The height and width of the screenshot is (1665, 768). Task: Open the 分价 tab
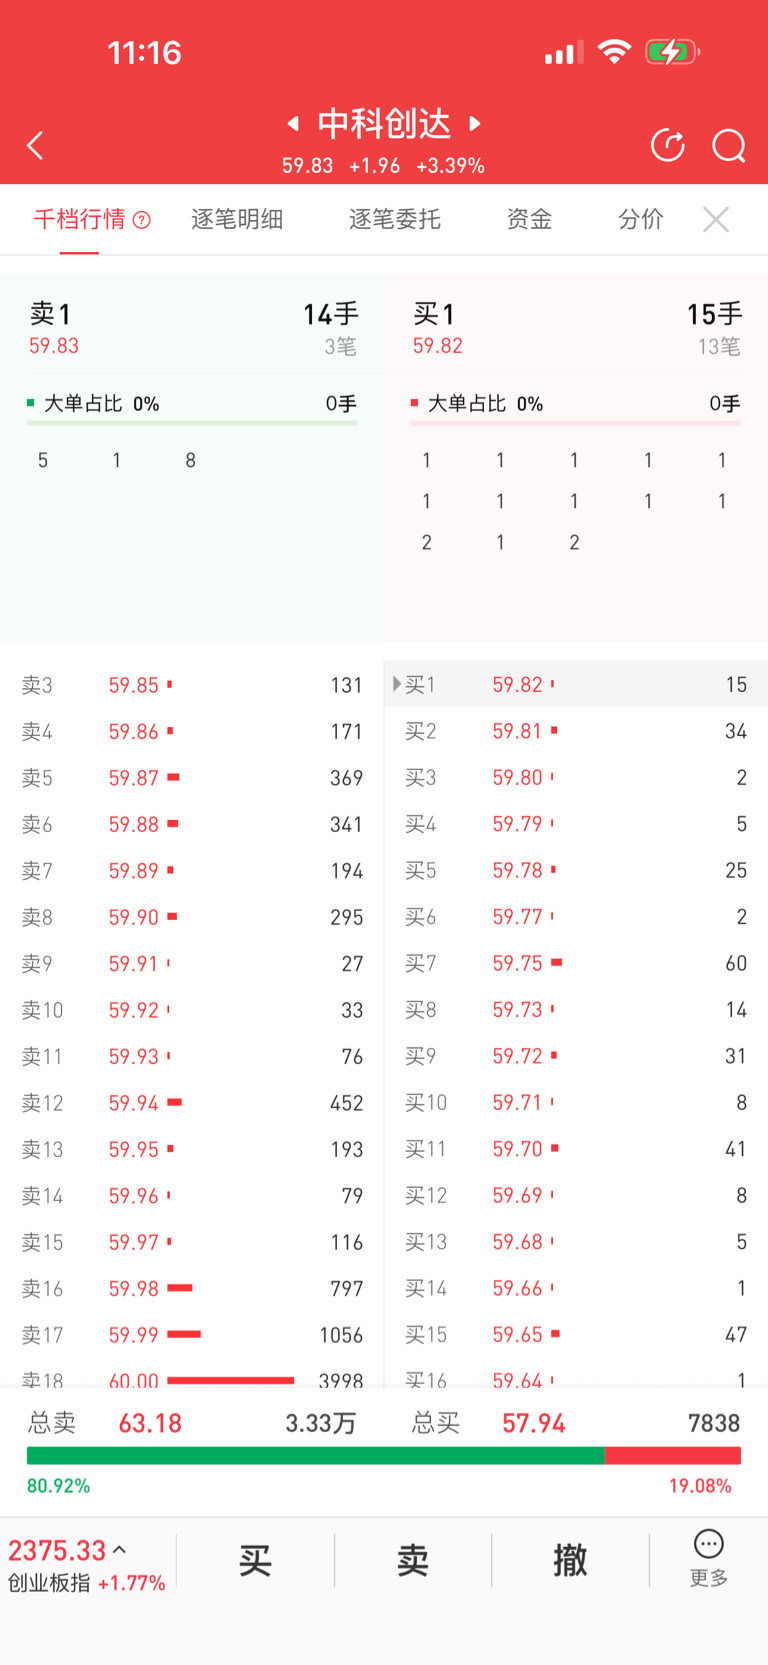coord(641,219)
